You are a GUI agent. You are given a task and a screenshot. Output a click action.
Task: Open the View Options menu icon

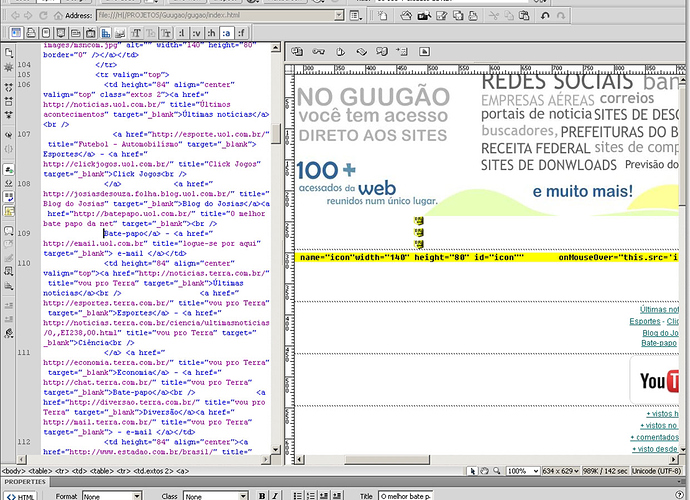[x=356, y=16]
